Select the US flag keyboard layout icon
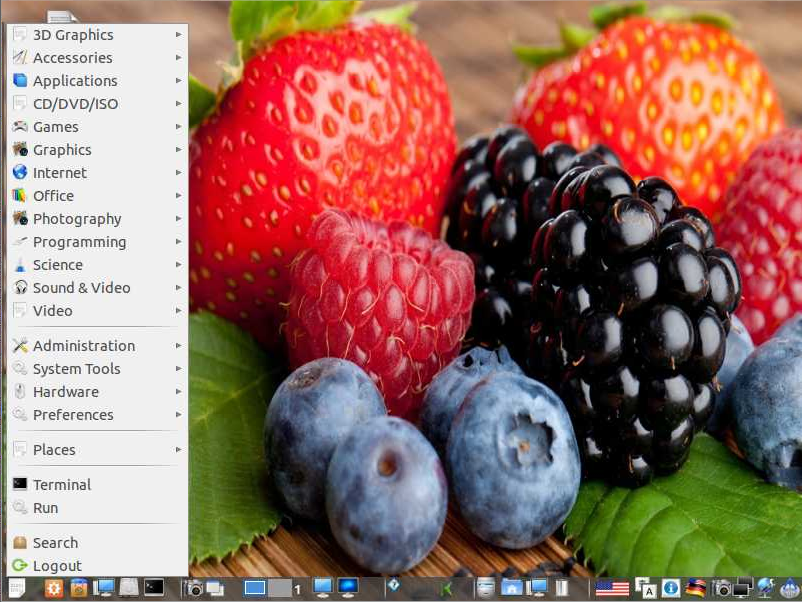This screenshot has width=802, height=602. pyautogui.click(x=612, y=589)
